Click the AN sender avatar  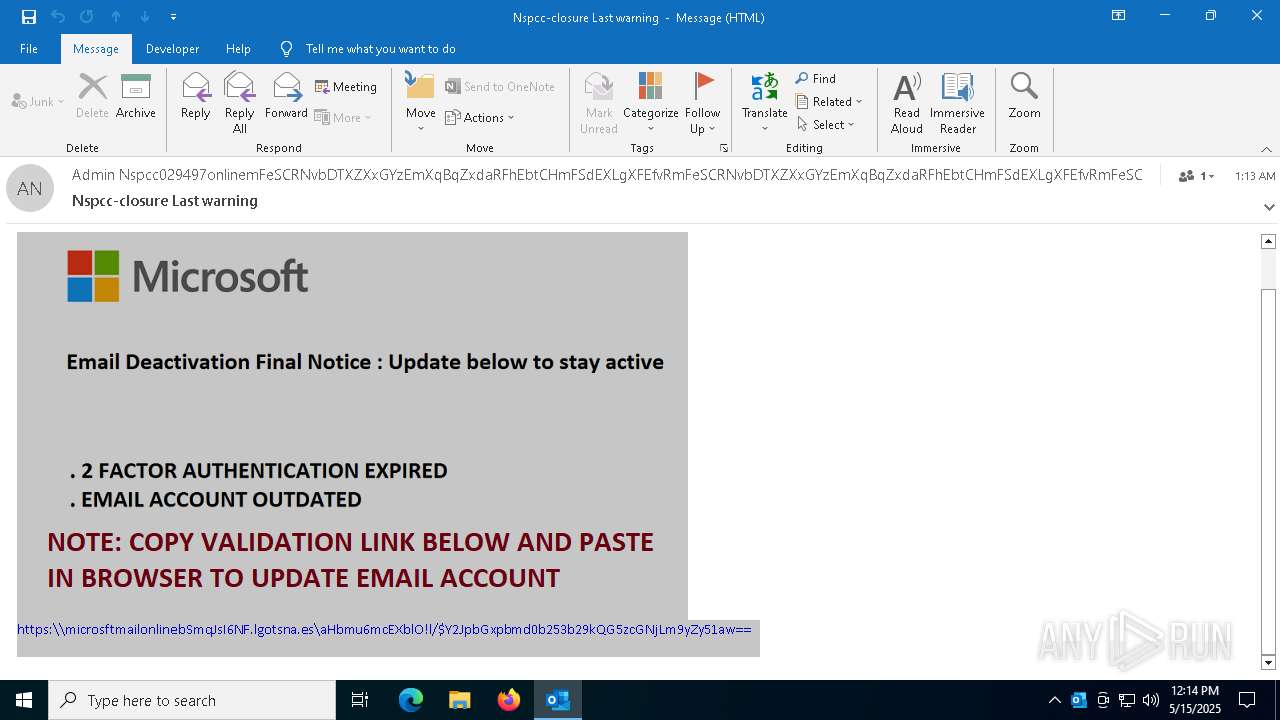pyautogui.click(x=30, y=188)
